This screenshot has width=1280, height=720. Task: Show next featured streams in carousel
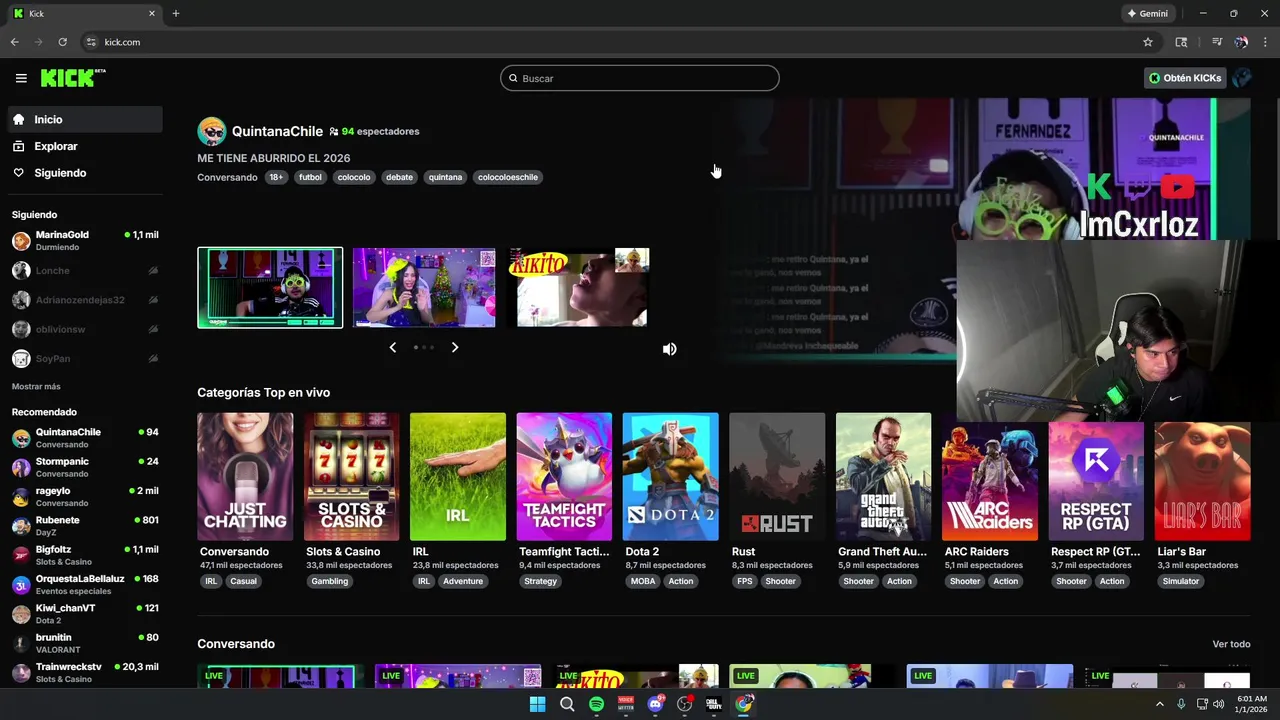pos(455,347)
